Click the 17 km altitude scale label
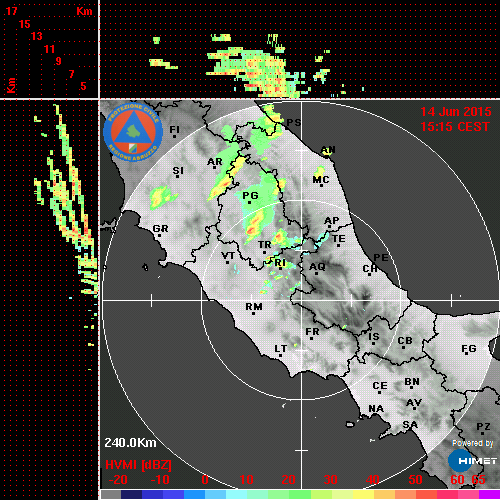500x500 pixels. (11, 11)
